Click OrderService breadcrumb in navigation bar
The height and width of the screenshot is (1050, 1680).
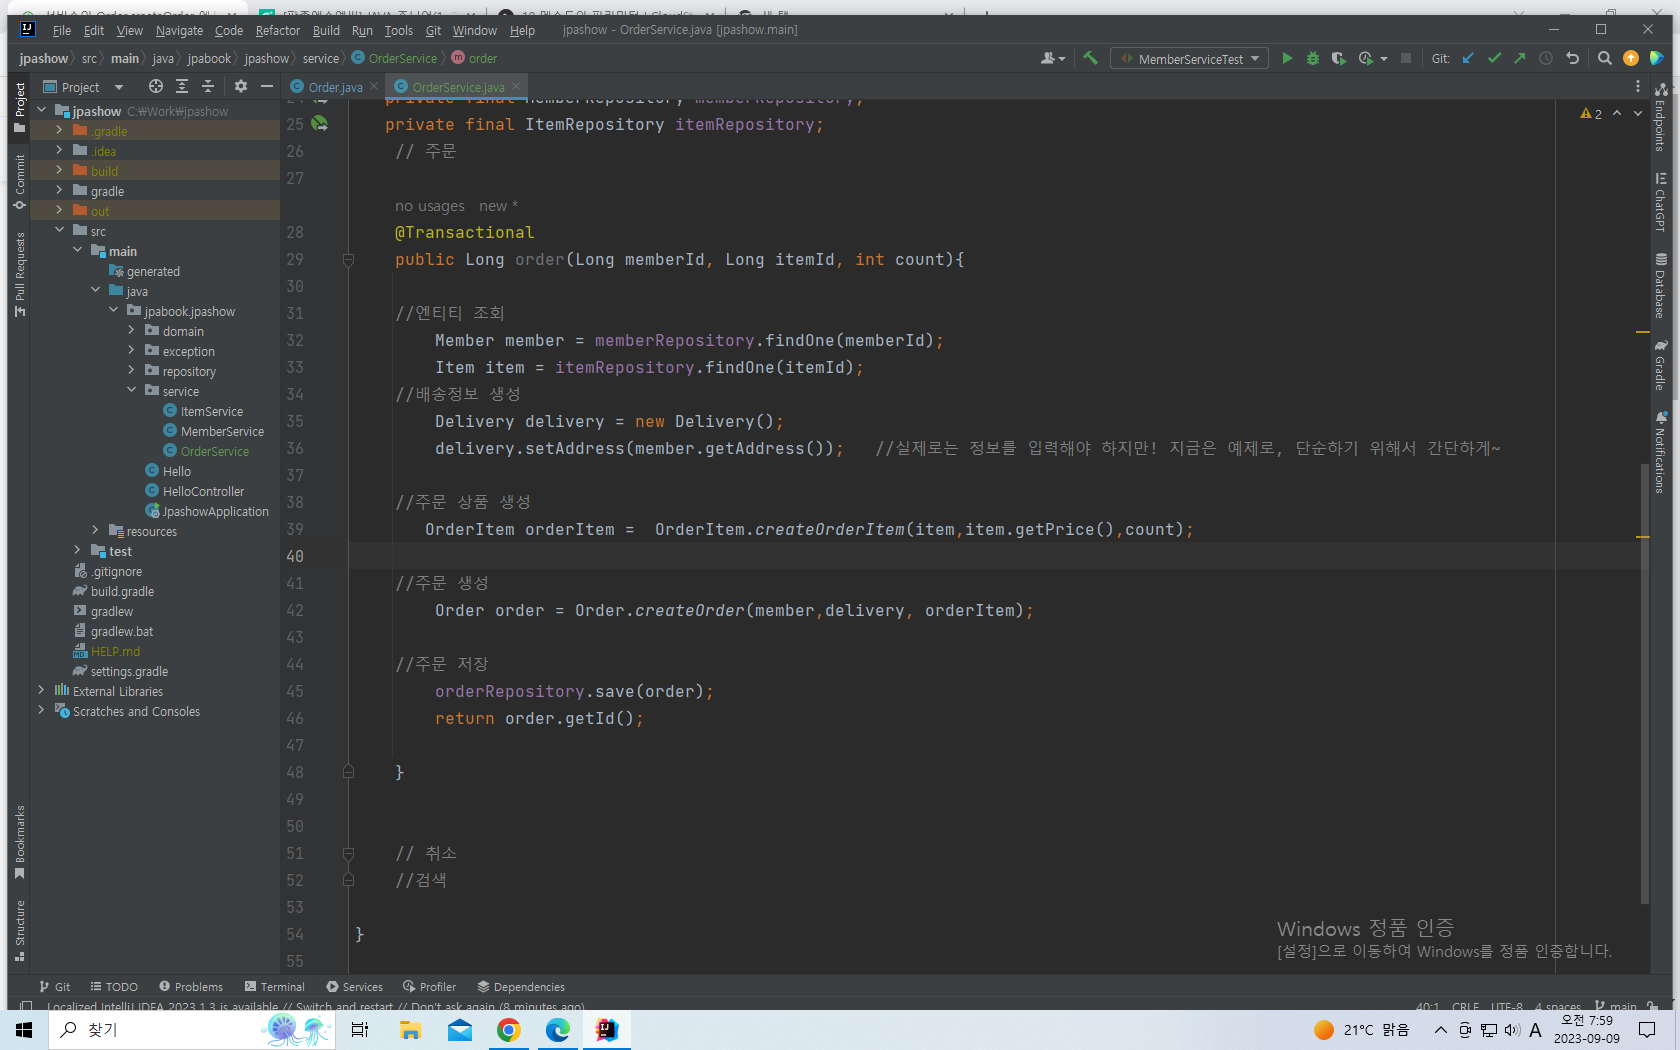395,58
